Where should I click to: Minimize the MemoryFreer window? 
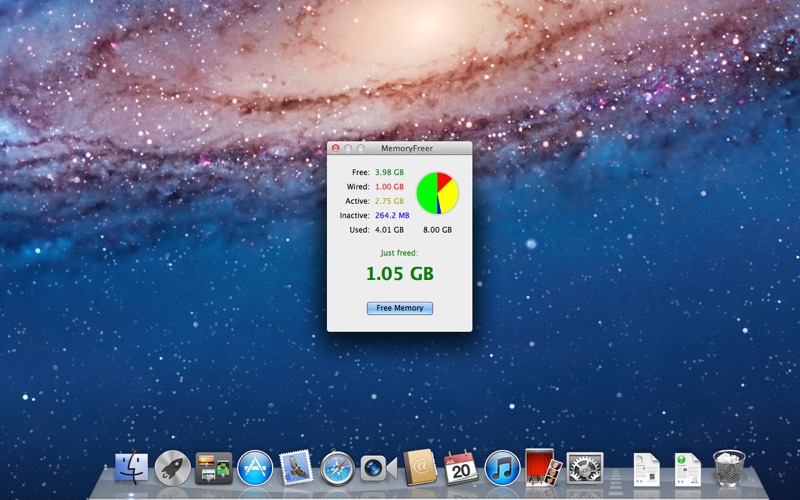[x=348, y=148]
